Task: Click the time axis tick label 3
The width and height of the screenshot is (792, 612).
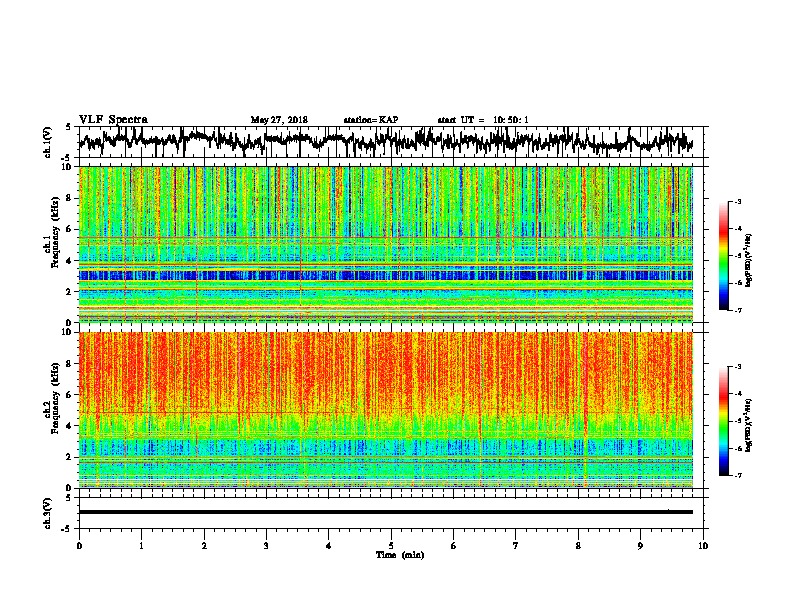Action: [266, 546]
